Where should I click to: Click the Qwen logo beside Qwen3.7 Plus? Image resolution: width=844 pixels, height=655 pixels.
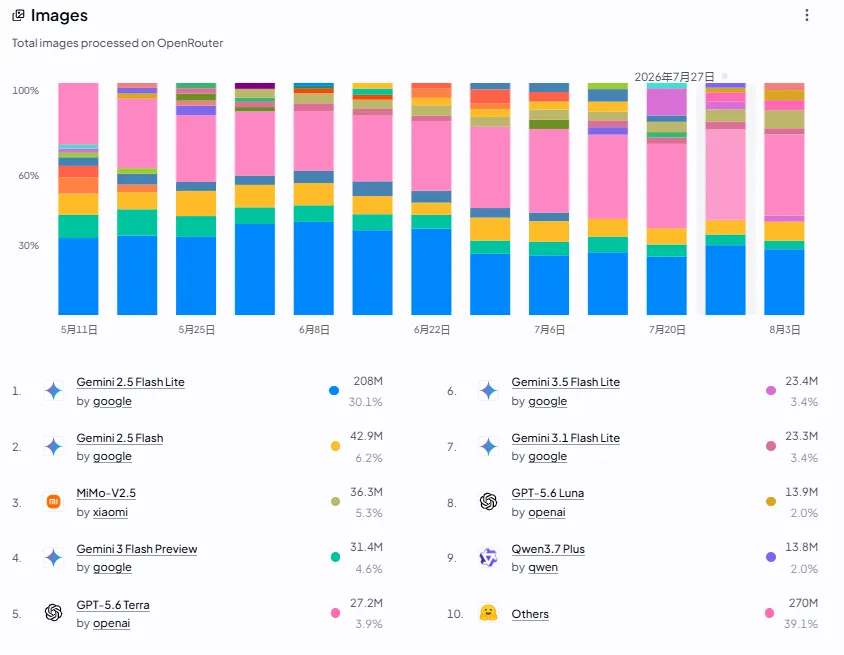(488, 558)
